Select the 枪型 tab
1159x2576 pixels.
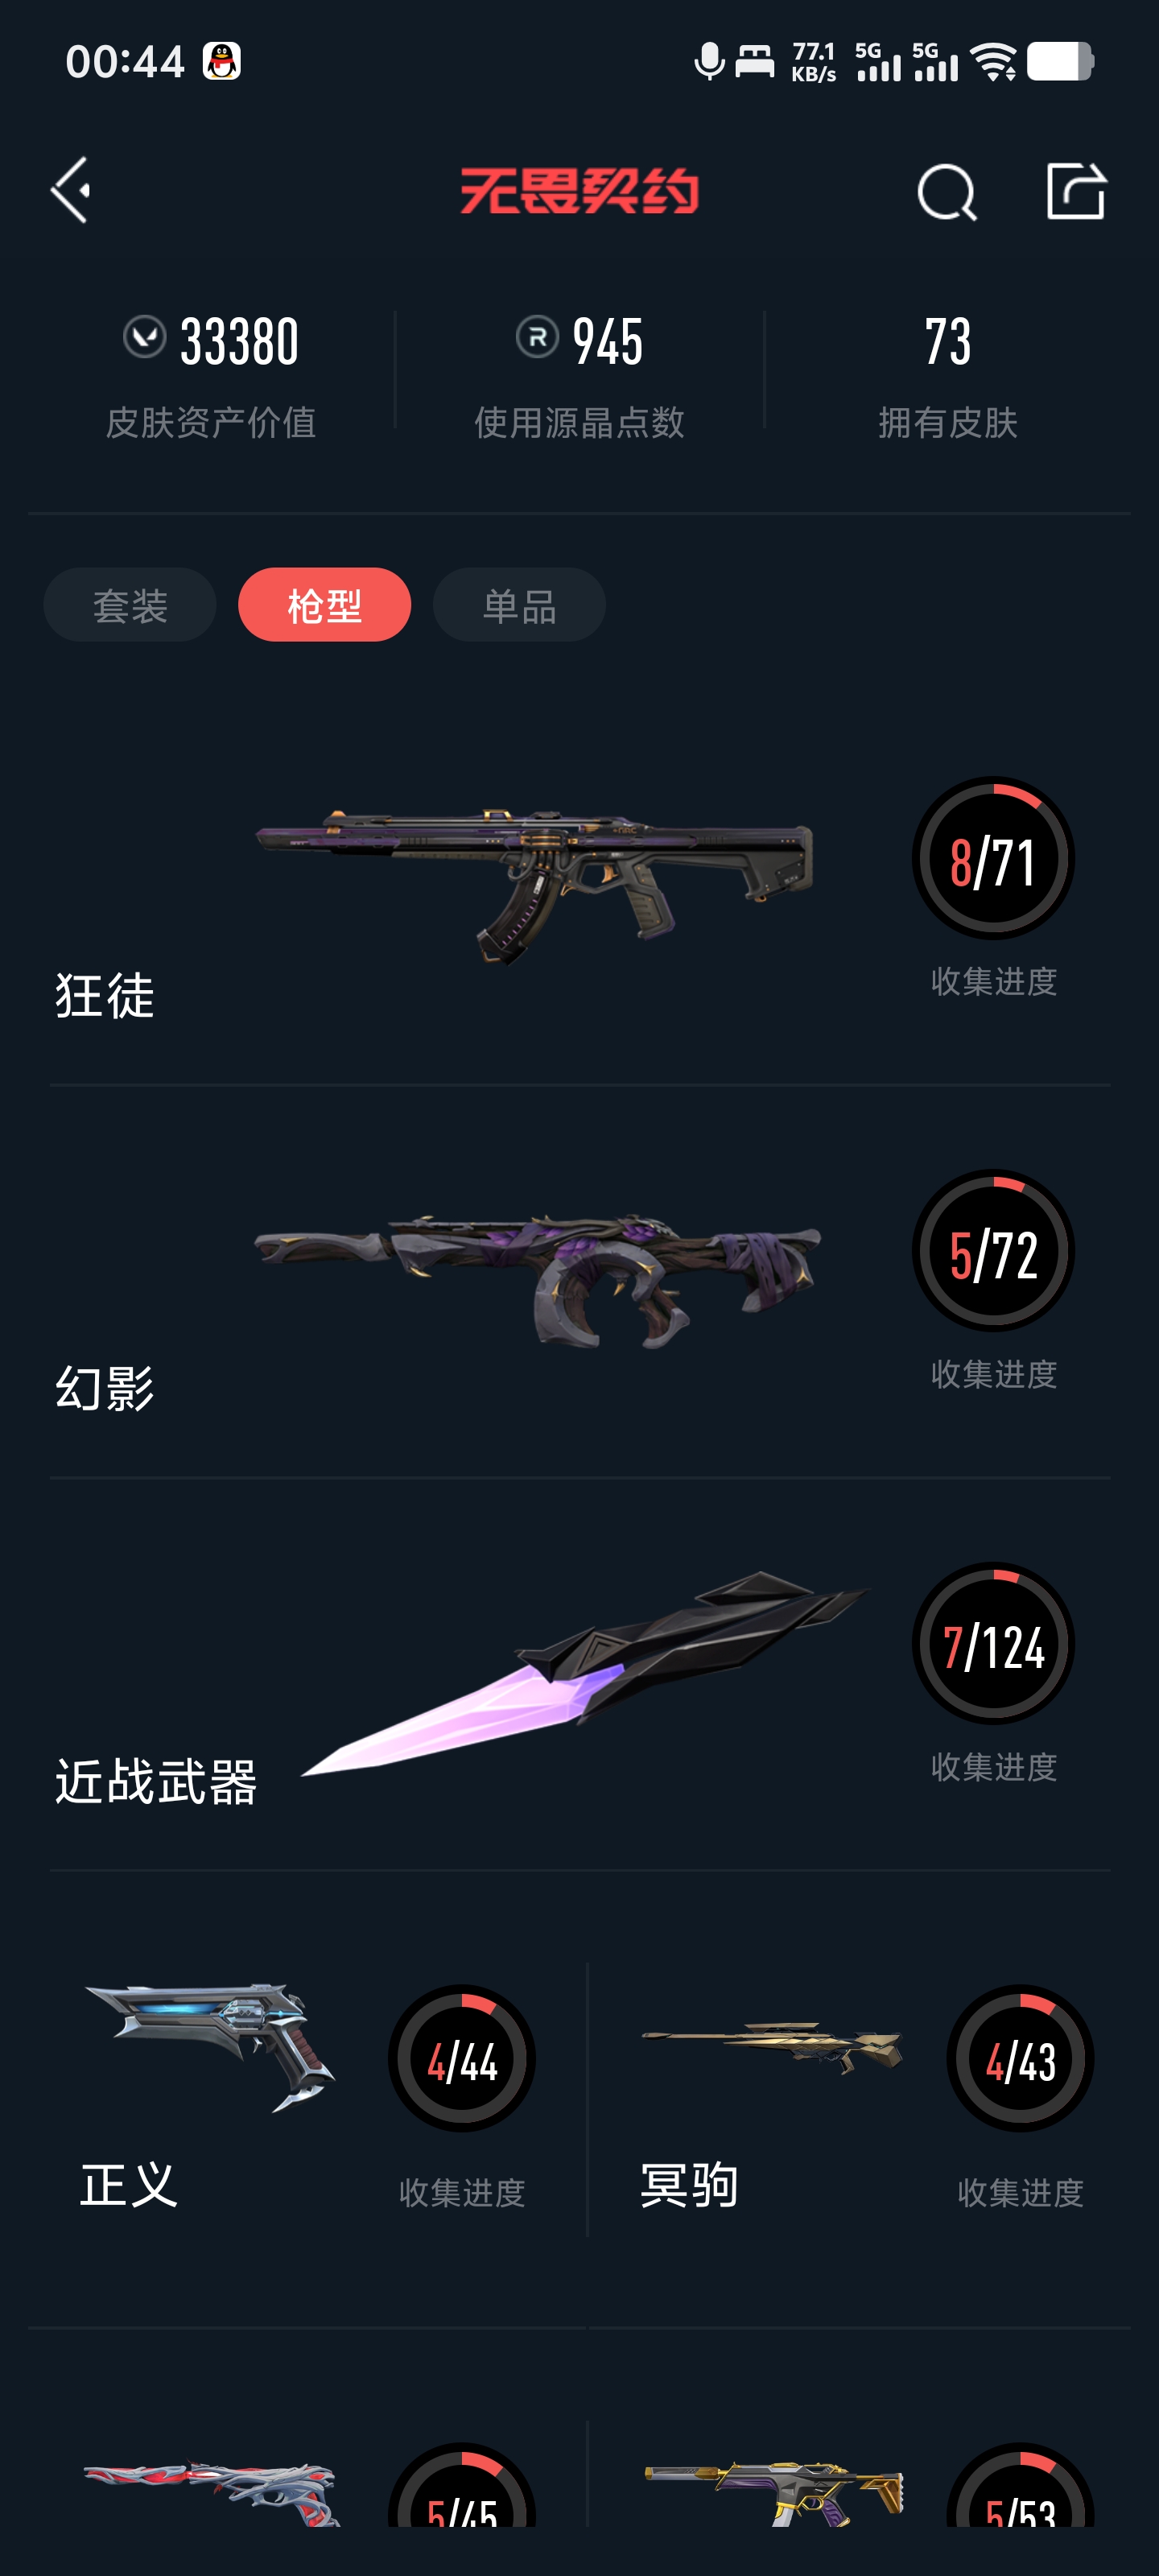[x=324, y=605]
